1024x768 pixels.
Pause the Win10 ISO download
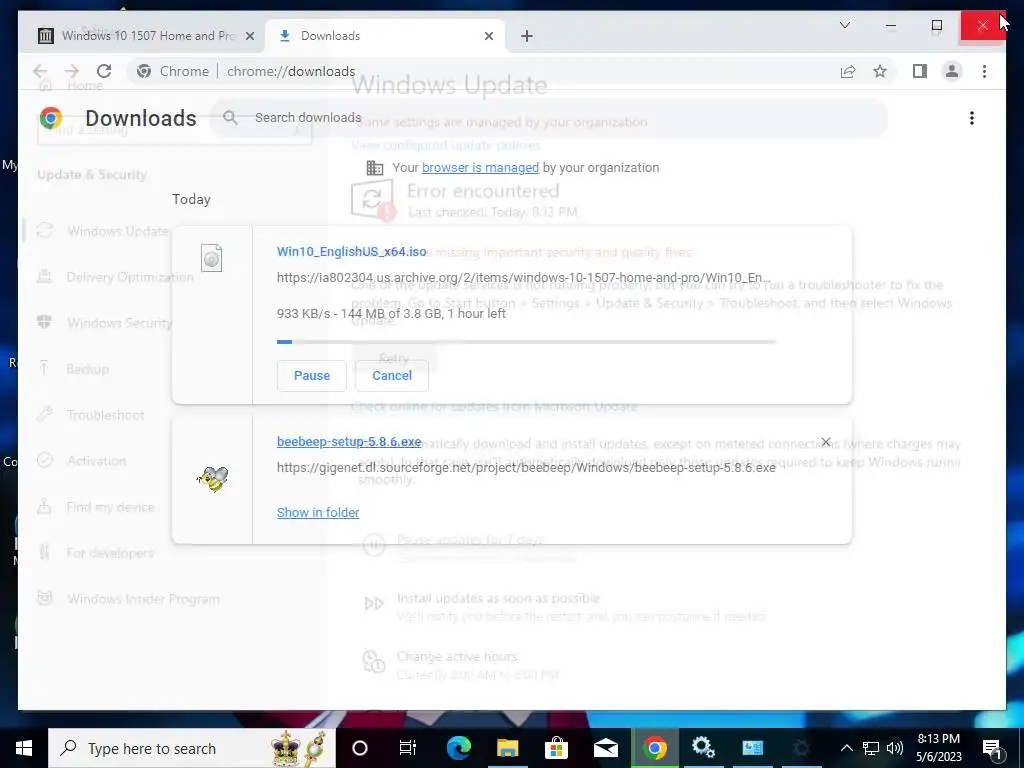(312, 376)
